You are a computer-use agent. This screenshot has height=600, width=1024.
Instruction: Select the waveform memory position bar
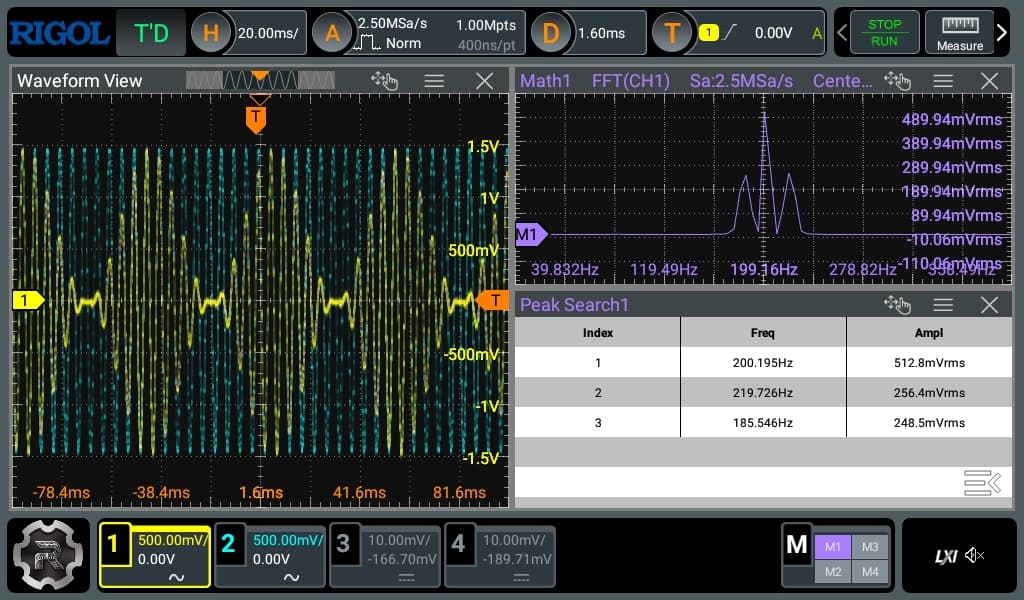click(260, 80)
